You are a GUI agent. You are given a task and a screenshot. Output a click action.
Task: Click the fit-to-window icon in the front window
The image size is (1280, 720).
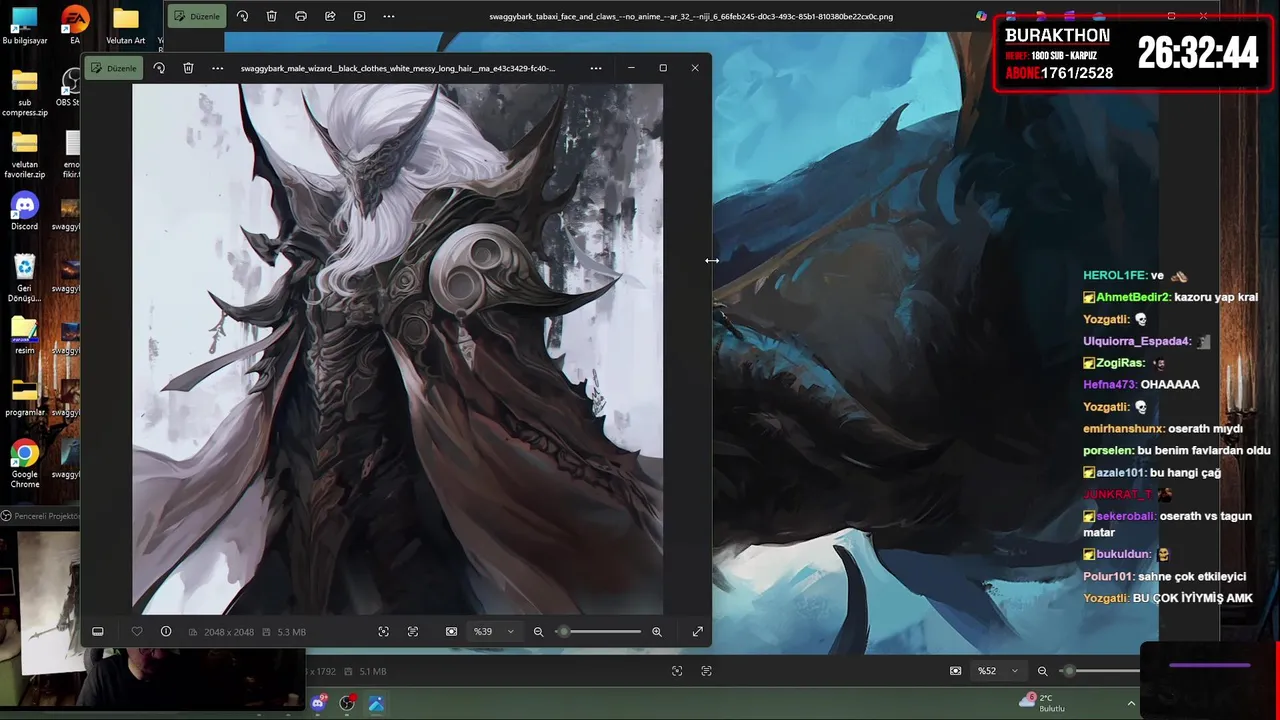(383, 632)
